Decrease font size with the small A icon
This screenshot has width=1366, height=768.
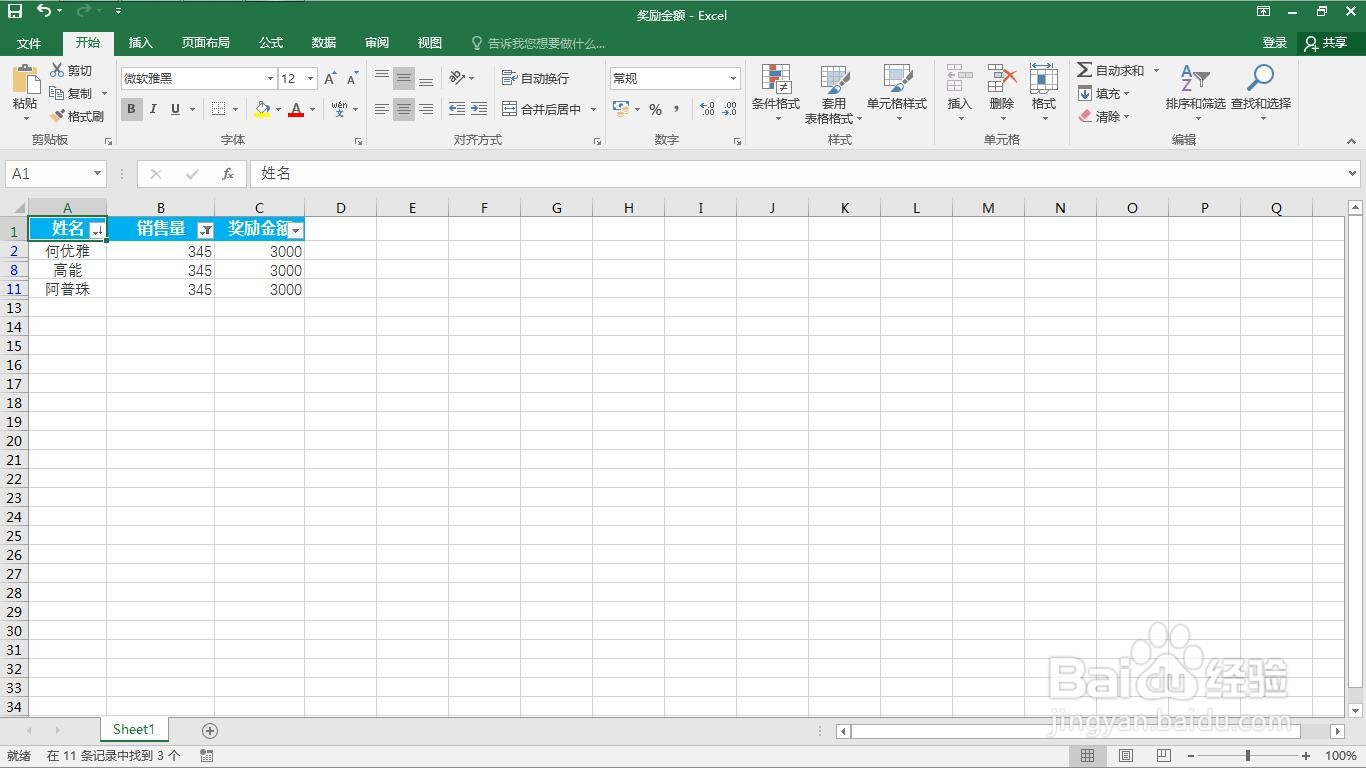352,78
